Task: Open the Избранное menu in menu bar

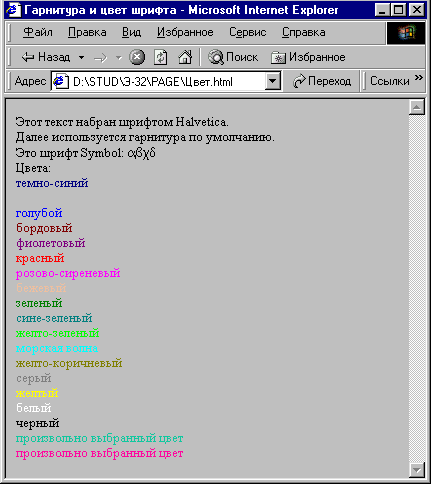Action: [x=185, y=32]
